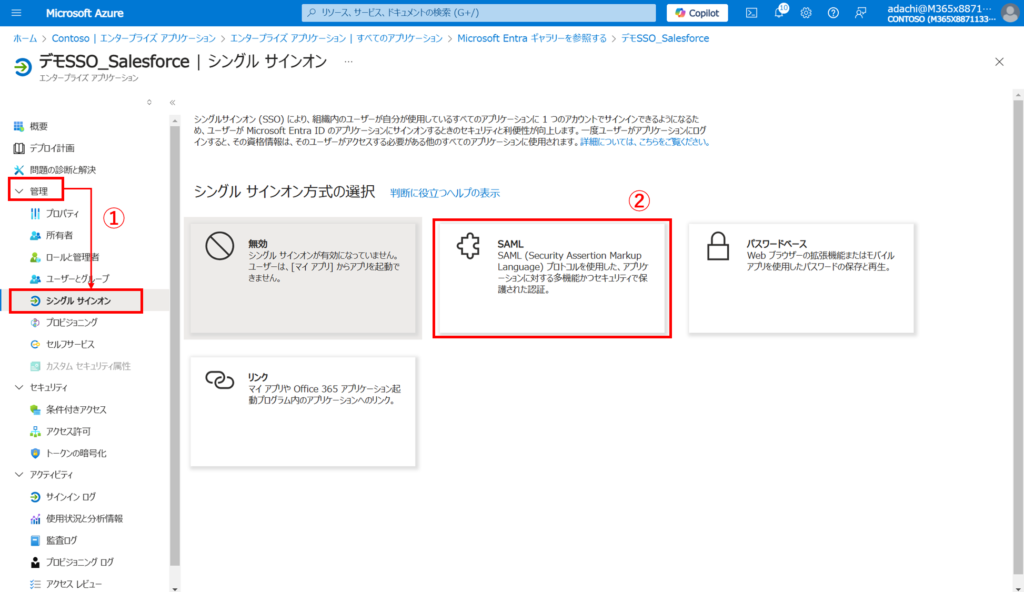1024x592 pixels.
Task: Click the 概要 icon in the sidebar
Action: [19, 126]
